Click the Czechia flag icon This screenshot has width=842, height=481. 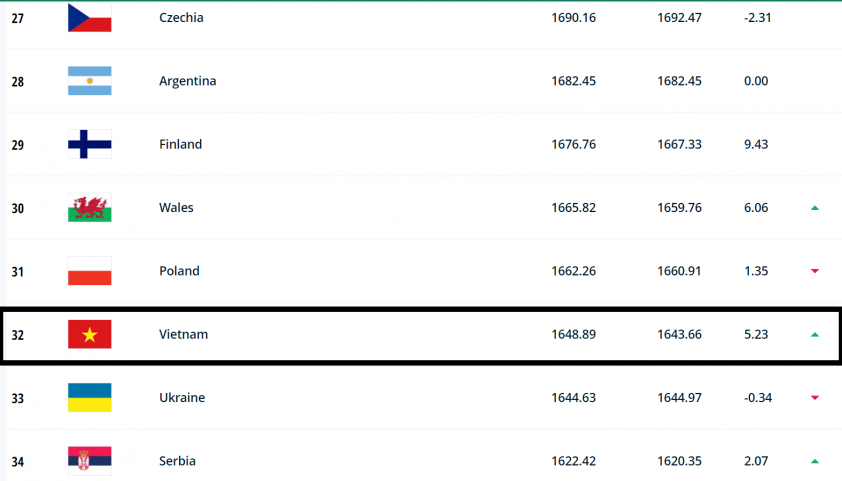[90, 17]
